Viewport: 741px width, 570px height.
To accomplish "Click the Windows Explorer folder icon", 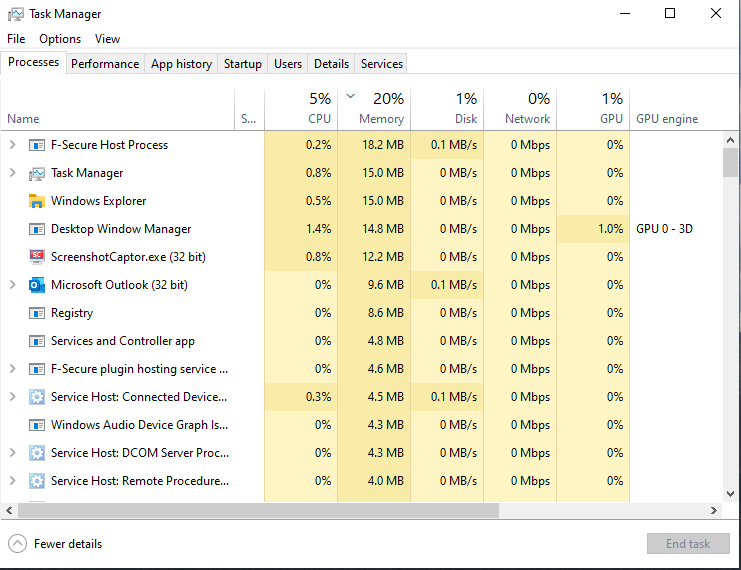I will 37,201.
